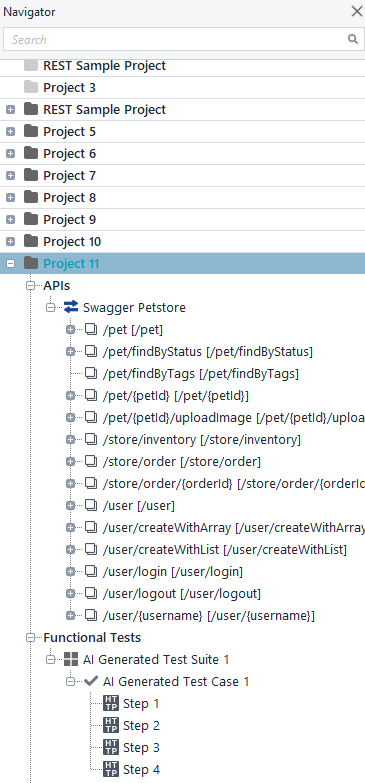Image resolution: width=365 pixels, height=783 pixels.
Task: Select the Step 2 label
Action: coord(141,725)
